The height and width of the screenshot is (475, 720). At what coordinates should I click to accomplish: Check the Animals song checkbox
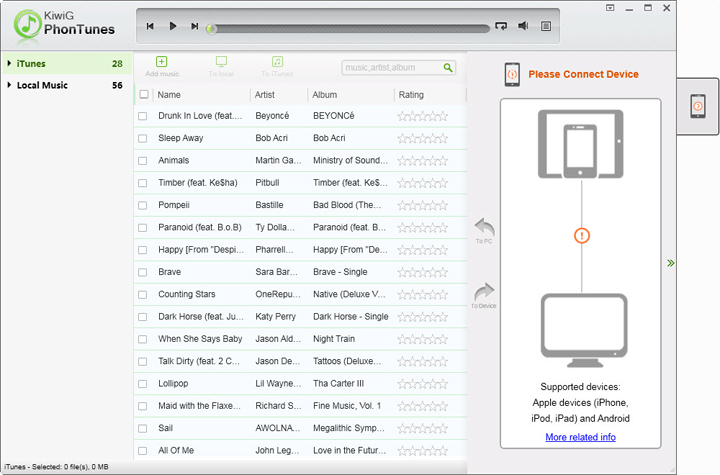click(x=143, y=161)
